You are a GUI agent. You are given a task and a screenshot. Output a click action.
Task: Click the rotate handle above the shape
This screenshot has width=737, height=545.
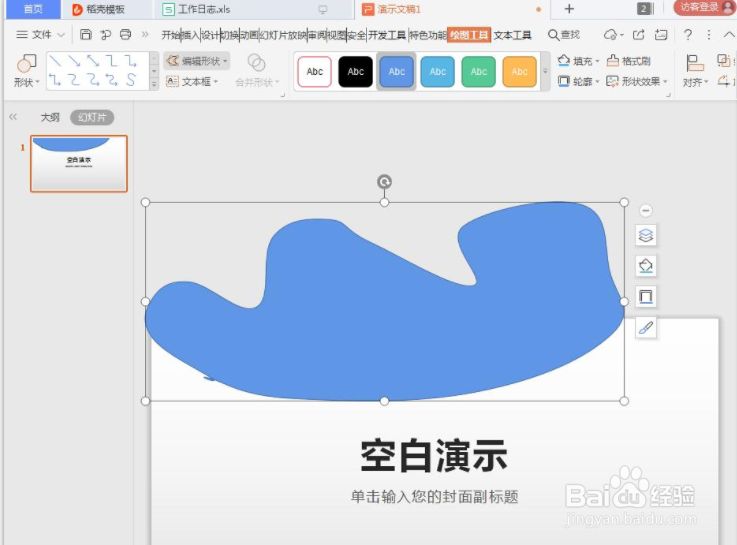pos(384,182)
